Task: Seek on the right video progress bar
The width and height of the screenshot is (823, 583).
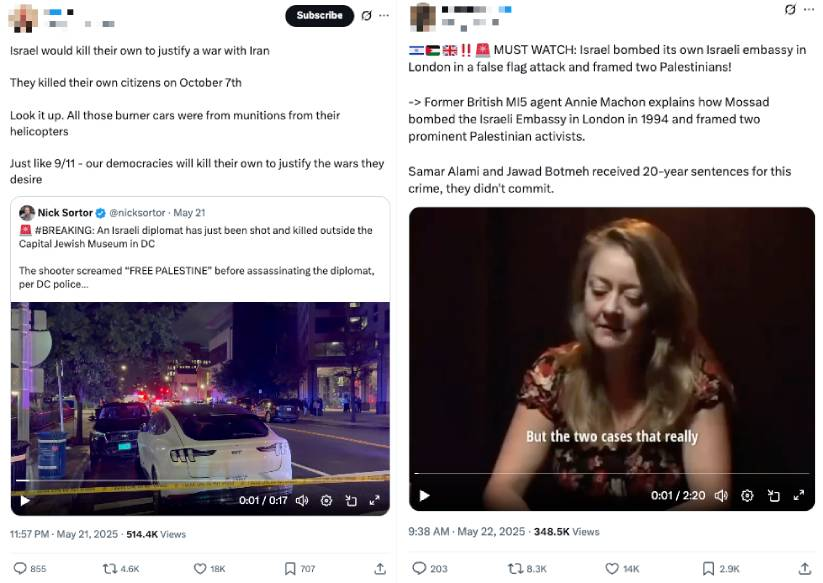Action: coord(611,473)
